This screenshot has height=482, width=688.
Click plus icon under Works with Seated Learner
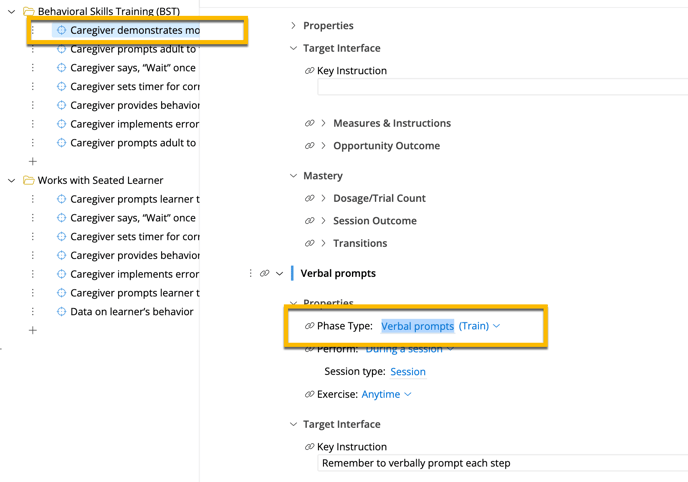pyautogui.click(x=32, y=330)
